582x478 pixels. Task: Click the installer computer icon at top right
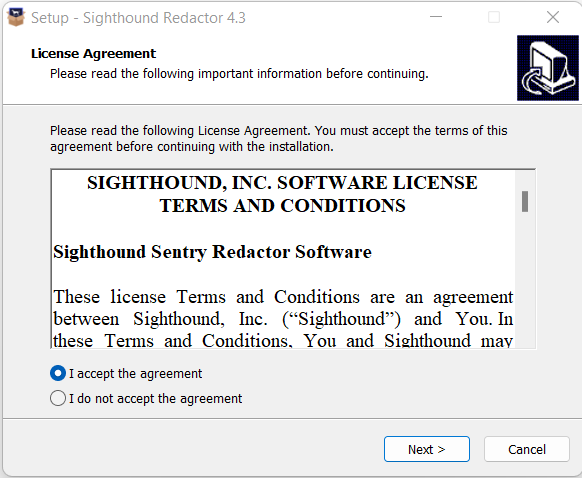(548, 68)
